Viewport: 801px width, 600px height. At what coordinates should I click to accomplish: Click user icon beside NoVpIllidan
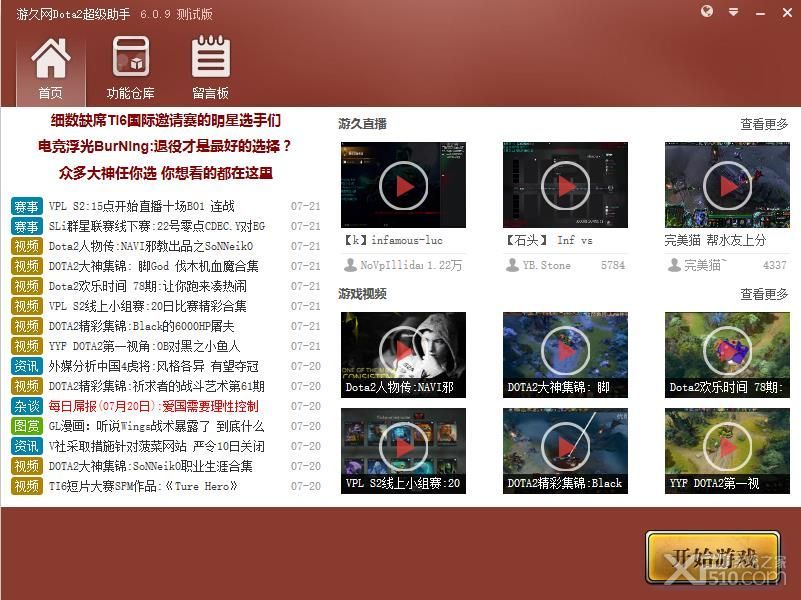tap(350, 265)
